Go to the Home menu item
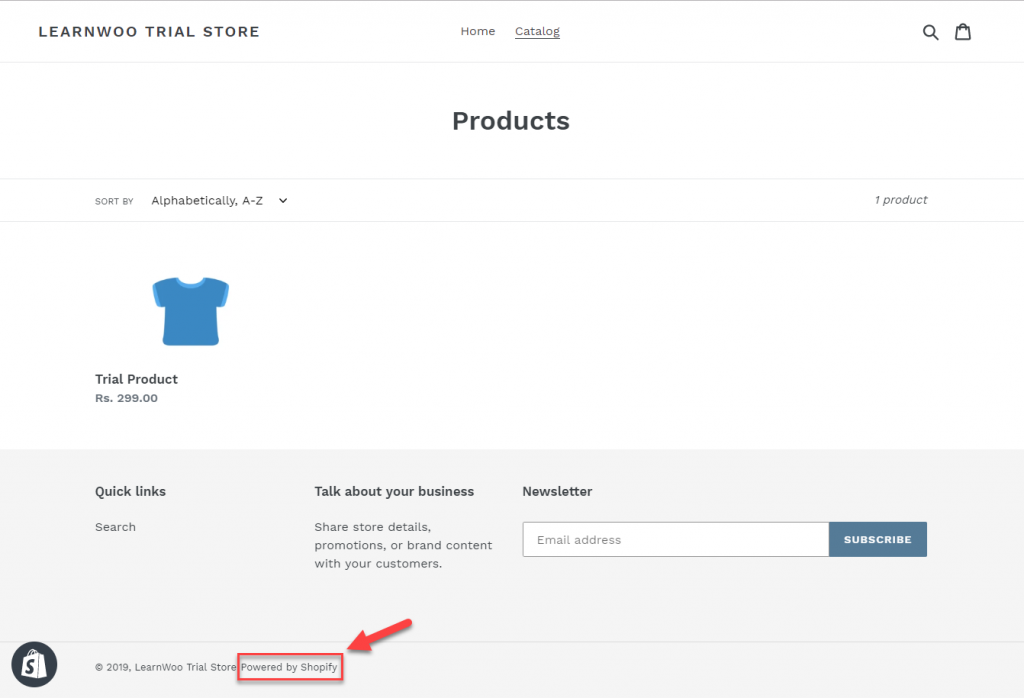This screenshot has width=1024, height=698. (477, 31)
